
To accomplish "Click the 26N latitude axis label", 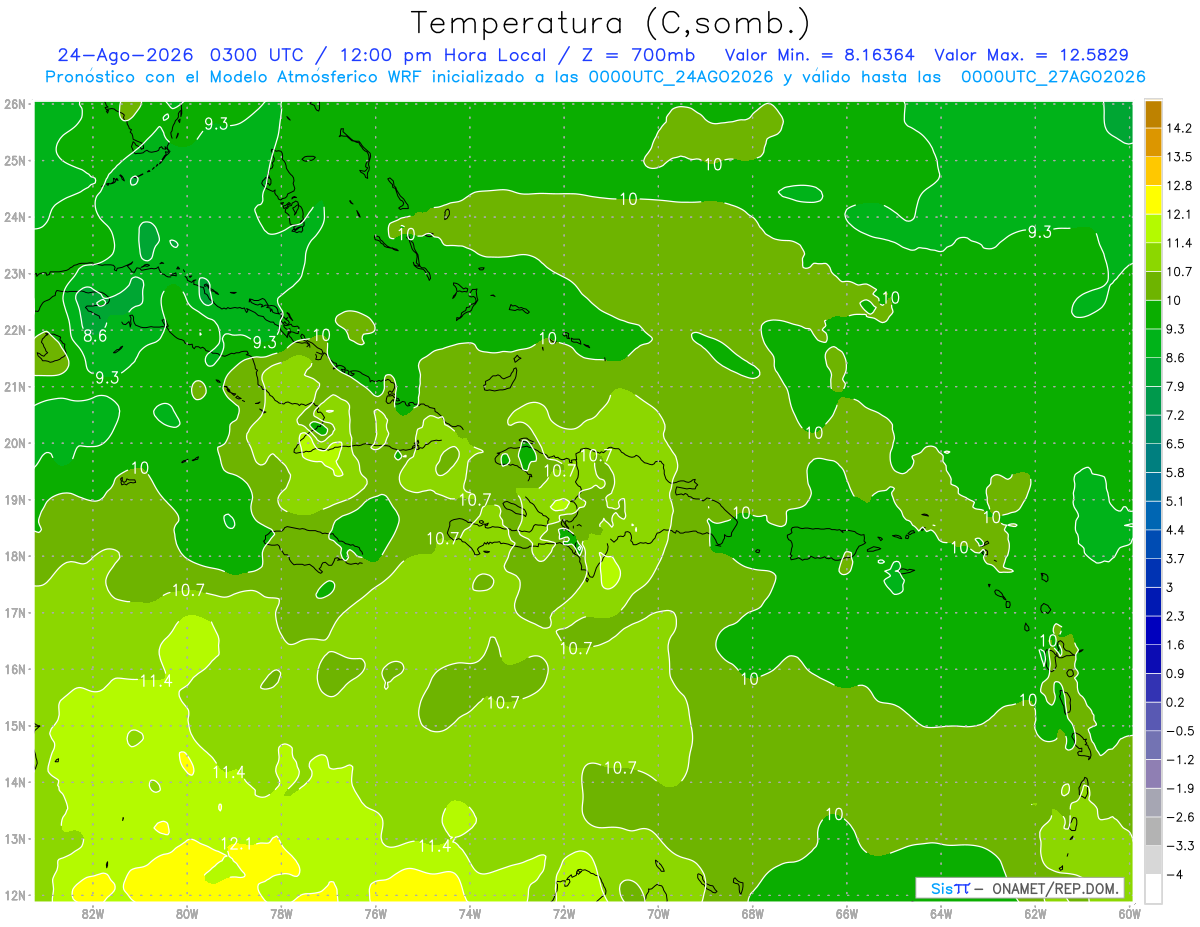I will tap(15, 104).
